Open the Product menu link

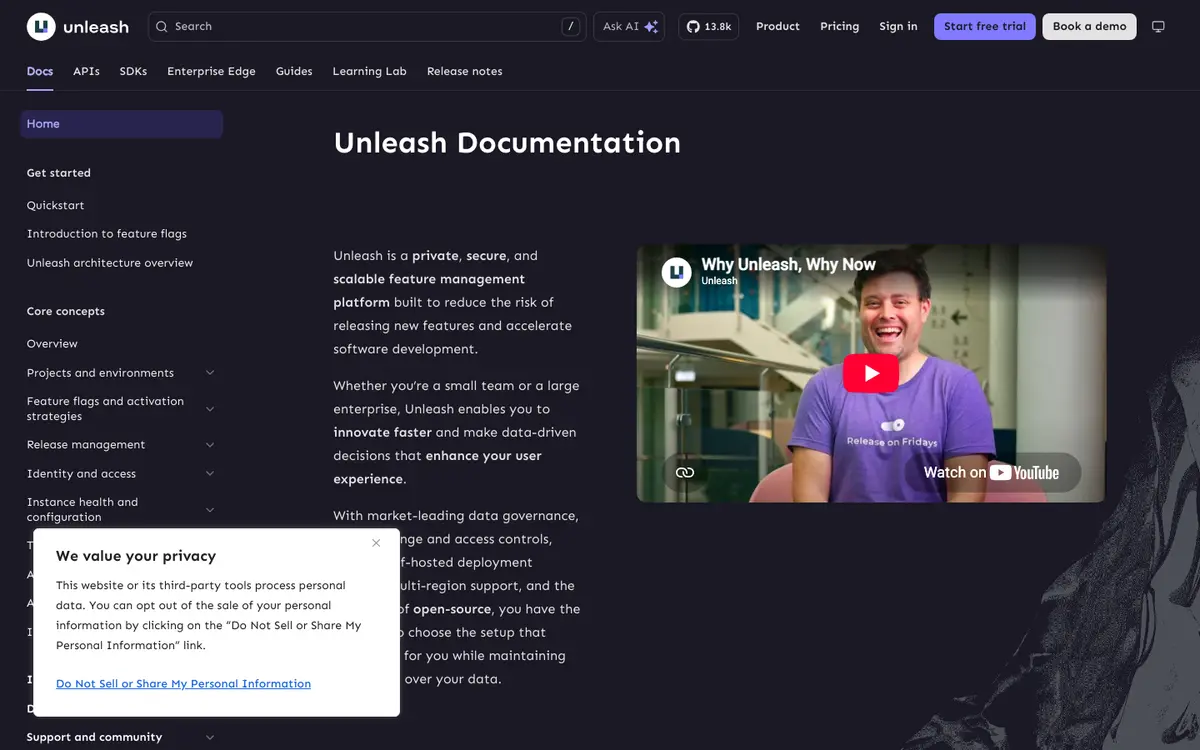click(x=778, y=27)
